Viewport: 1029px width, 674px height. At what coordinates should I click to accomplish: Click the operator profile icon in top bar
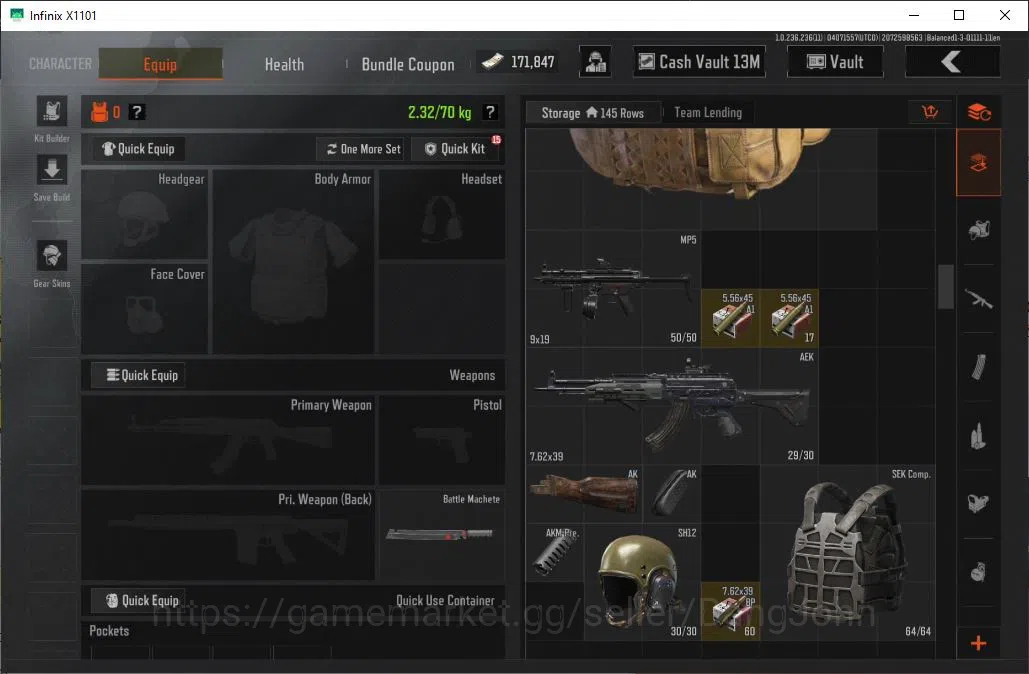point(595,62)
